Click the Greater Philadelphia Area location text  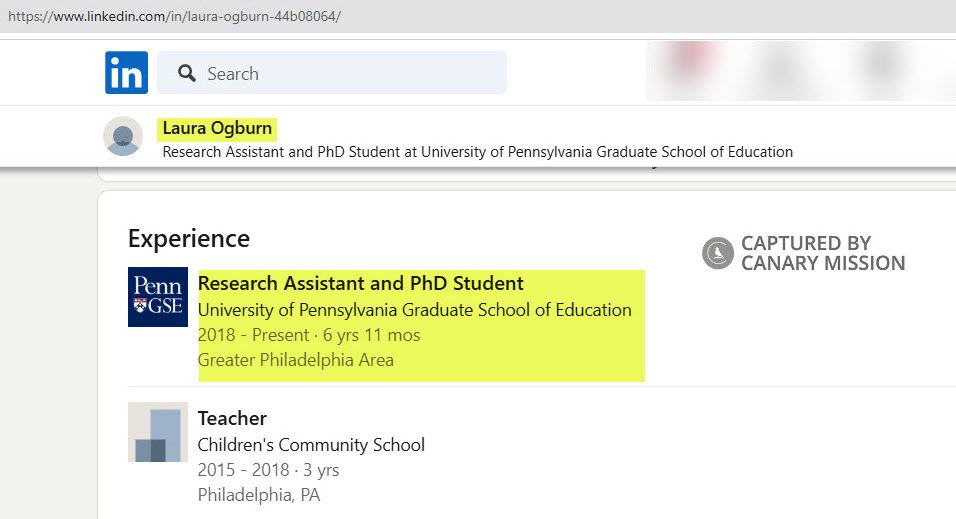pos(296,360)
